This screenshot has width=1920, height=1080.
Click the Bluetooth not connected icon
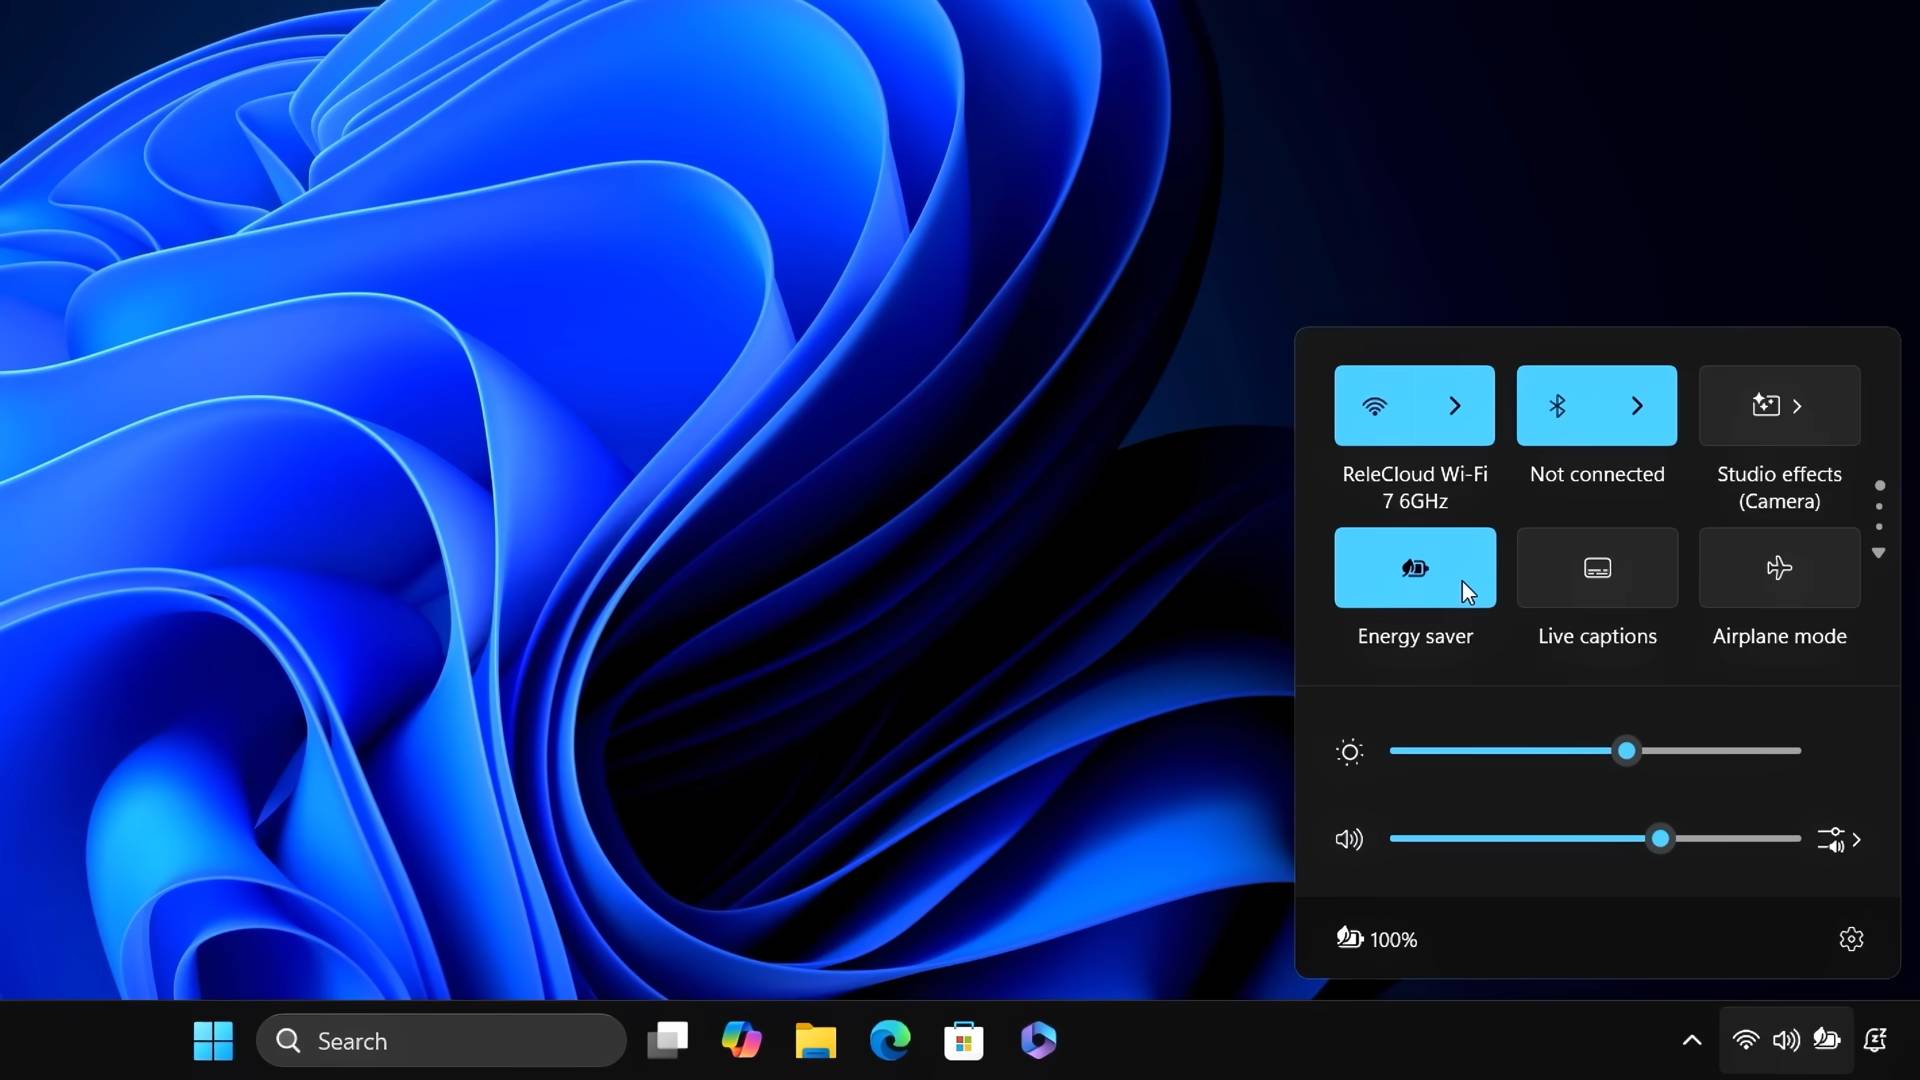pyautogui.click(x=1557, y=405)
